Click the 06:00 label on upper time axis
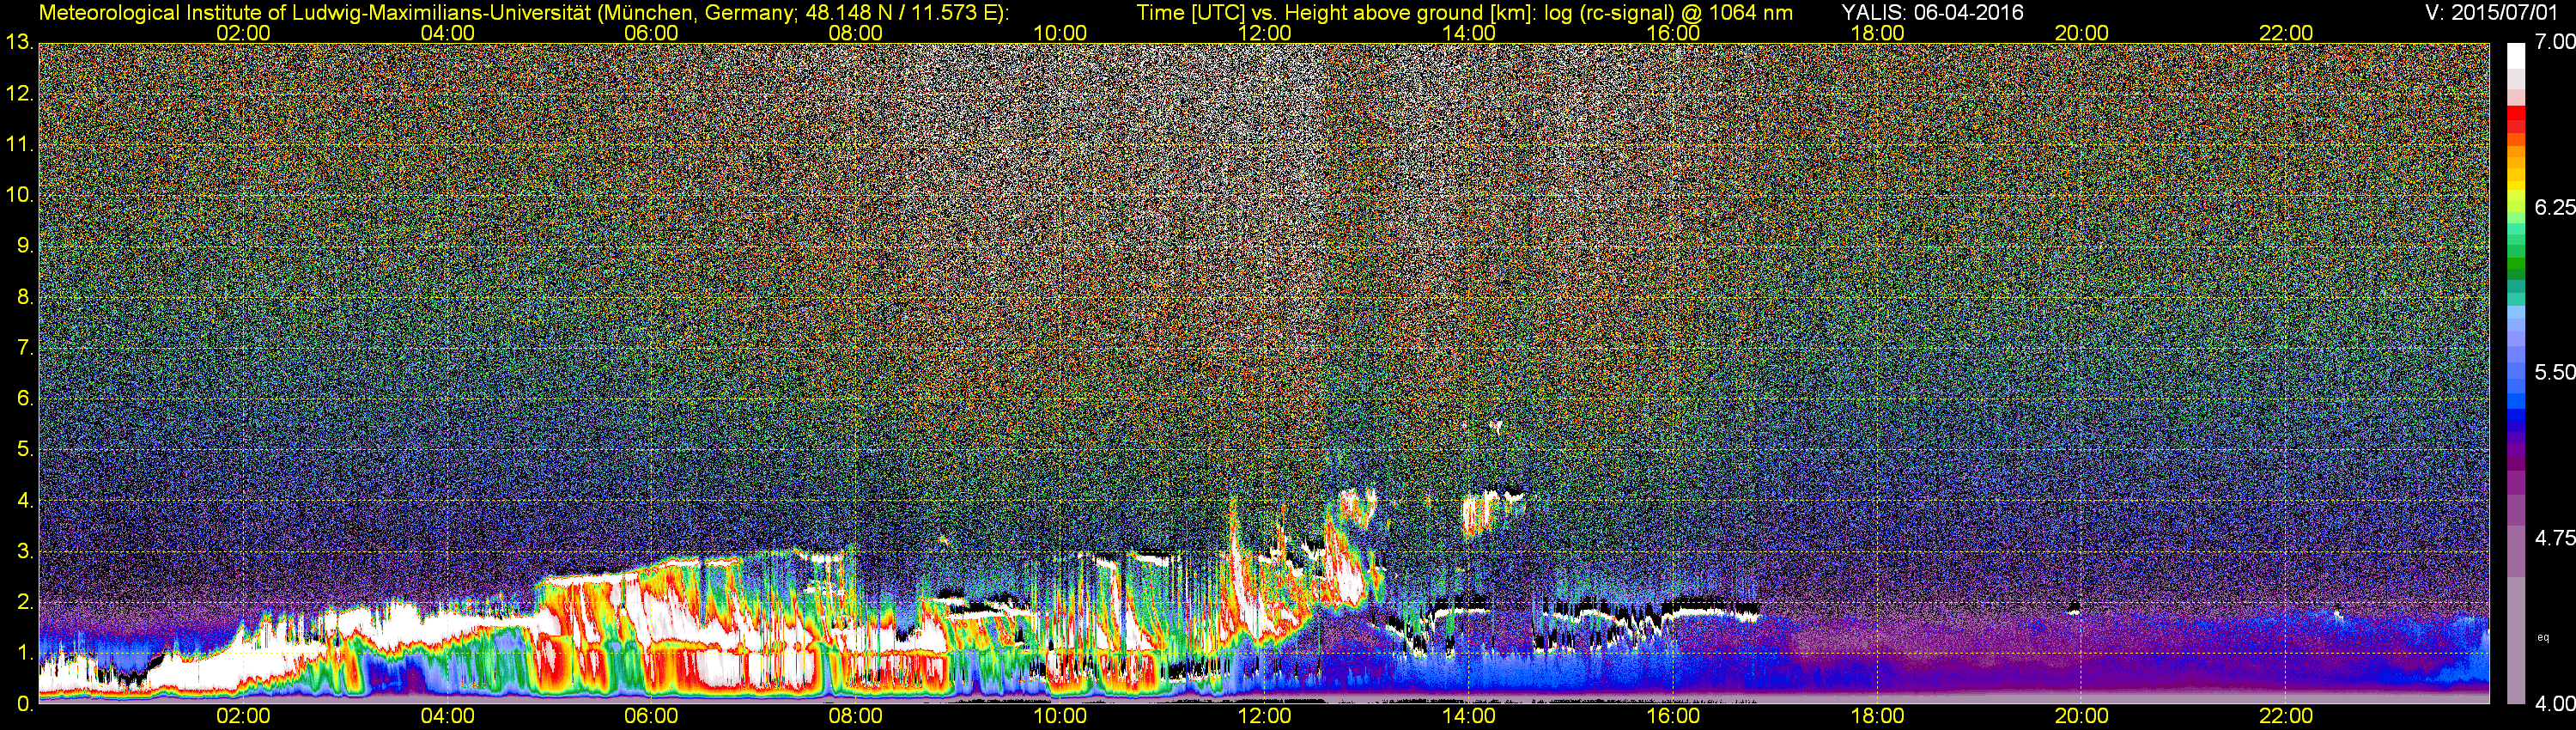The width and height of the screenshot is (2576, 730). click(x=651, y=33)
